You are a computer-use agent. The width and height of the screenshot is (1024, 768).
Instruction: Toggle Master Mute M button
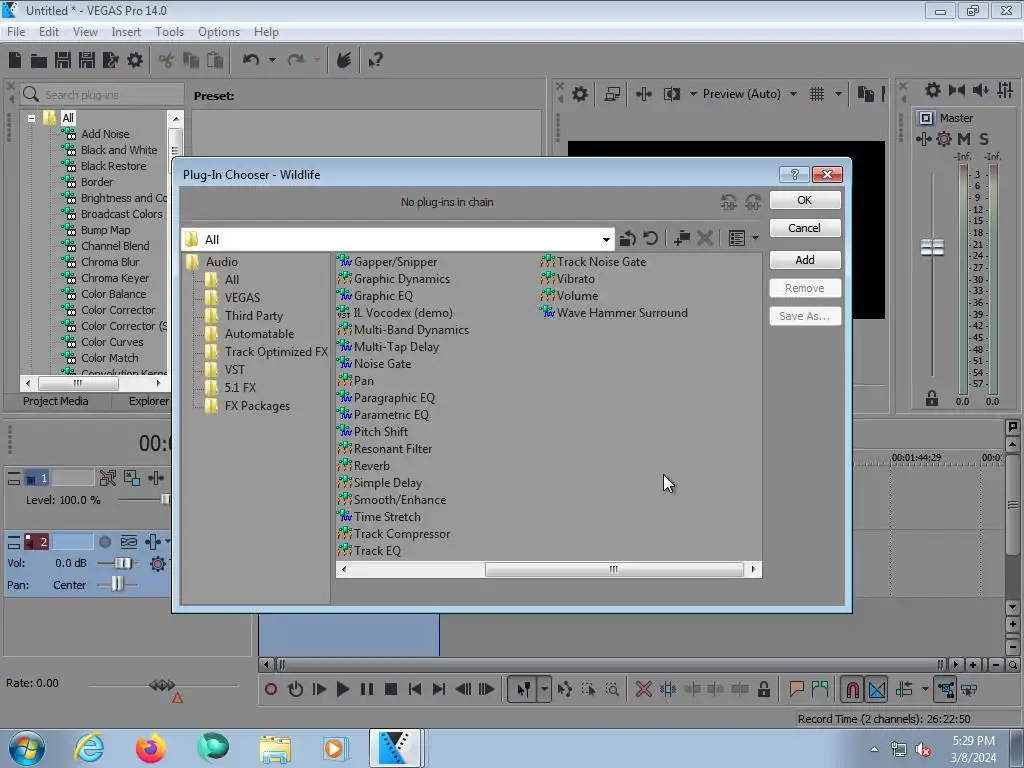[x=964, y=139]
